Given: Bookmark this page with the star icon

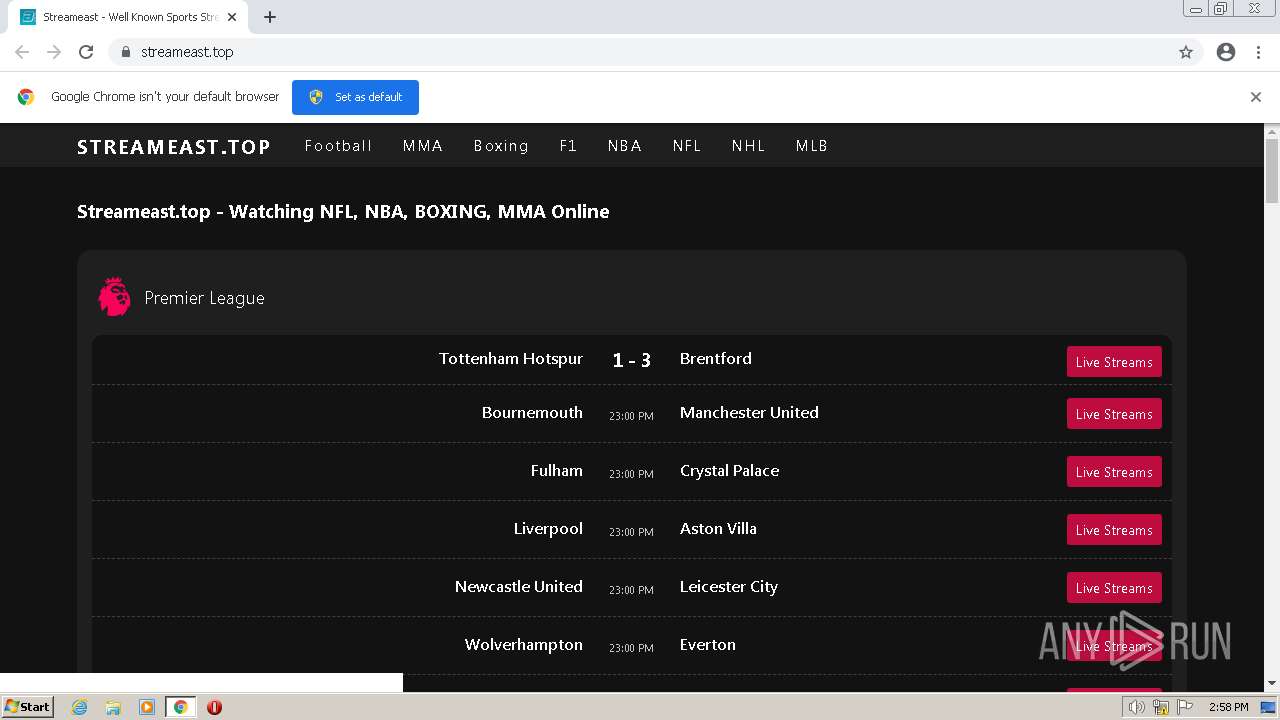Looking at the screenshot, I should [x=1186, y=52].
